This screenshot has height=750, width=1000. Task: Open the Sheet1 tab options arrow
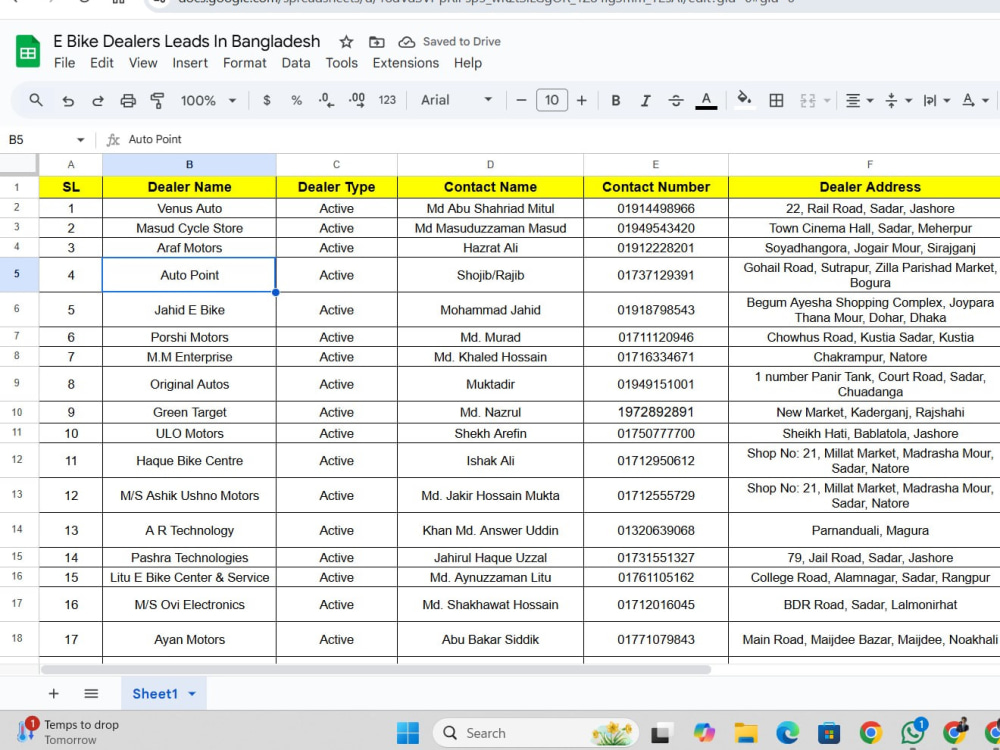pos(192,694)
